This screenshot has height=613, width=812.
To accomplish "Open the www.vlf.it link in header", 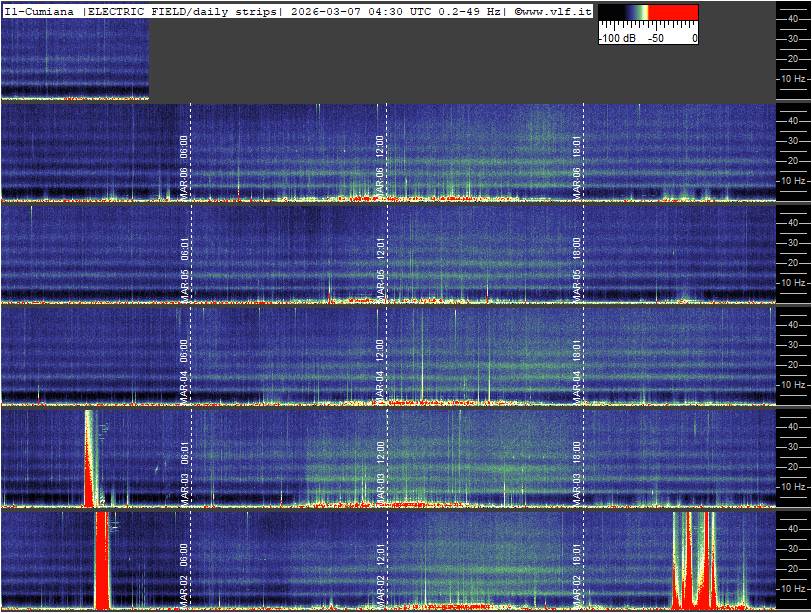I will (553, 10).
